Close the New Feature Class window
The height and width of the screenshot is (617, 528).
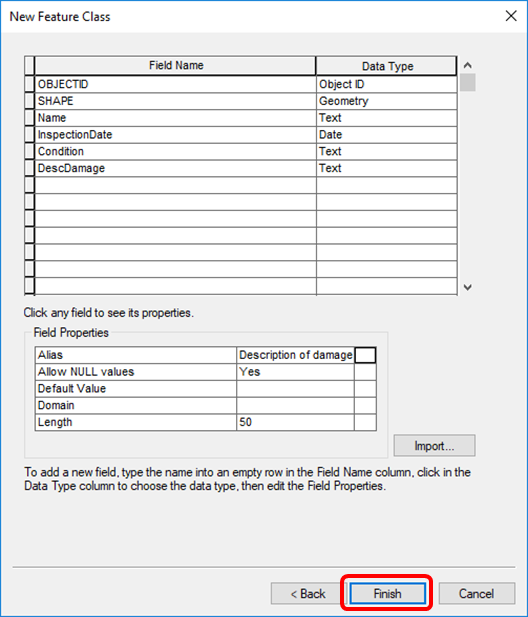511,16
